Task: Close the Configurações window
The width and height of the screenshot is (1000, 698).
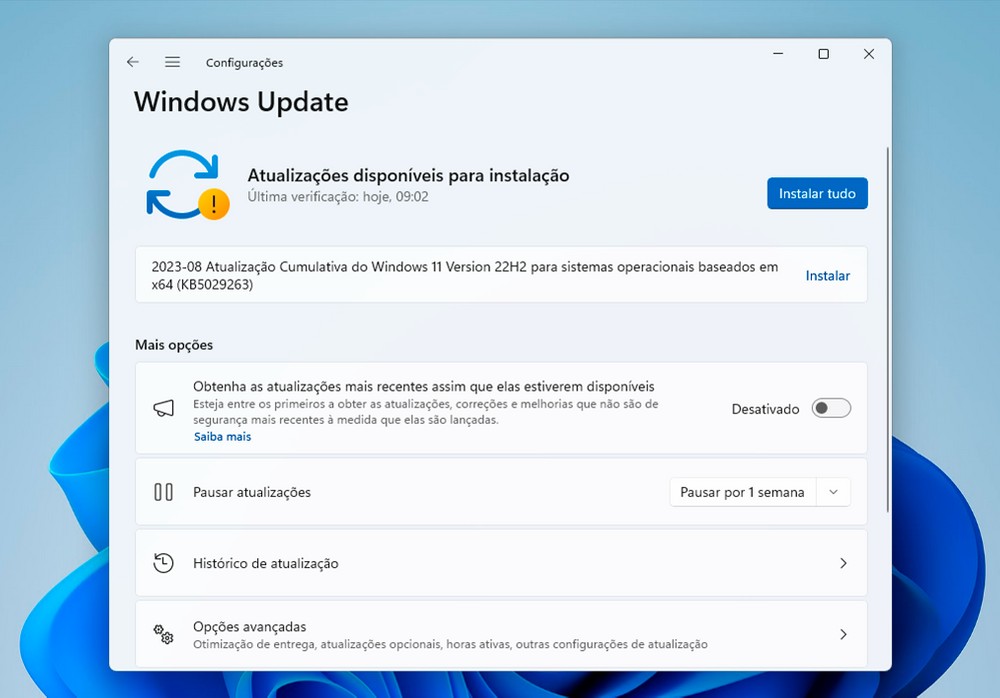Action: (x=868, y=54)
